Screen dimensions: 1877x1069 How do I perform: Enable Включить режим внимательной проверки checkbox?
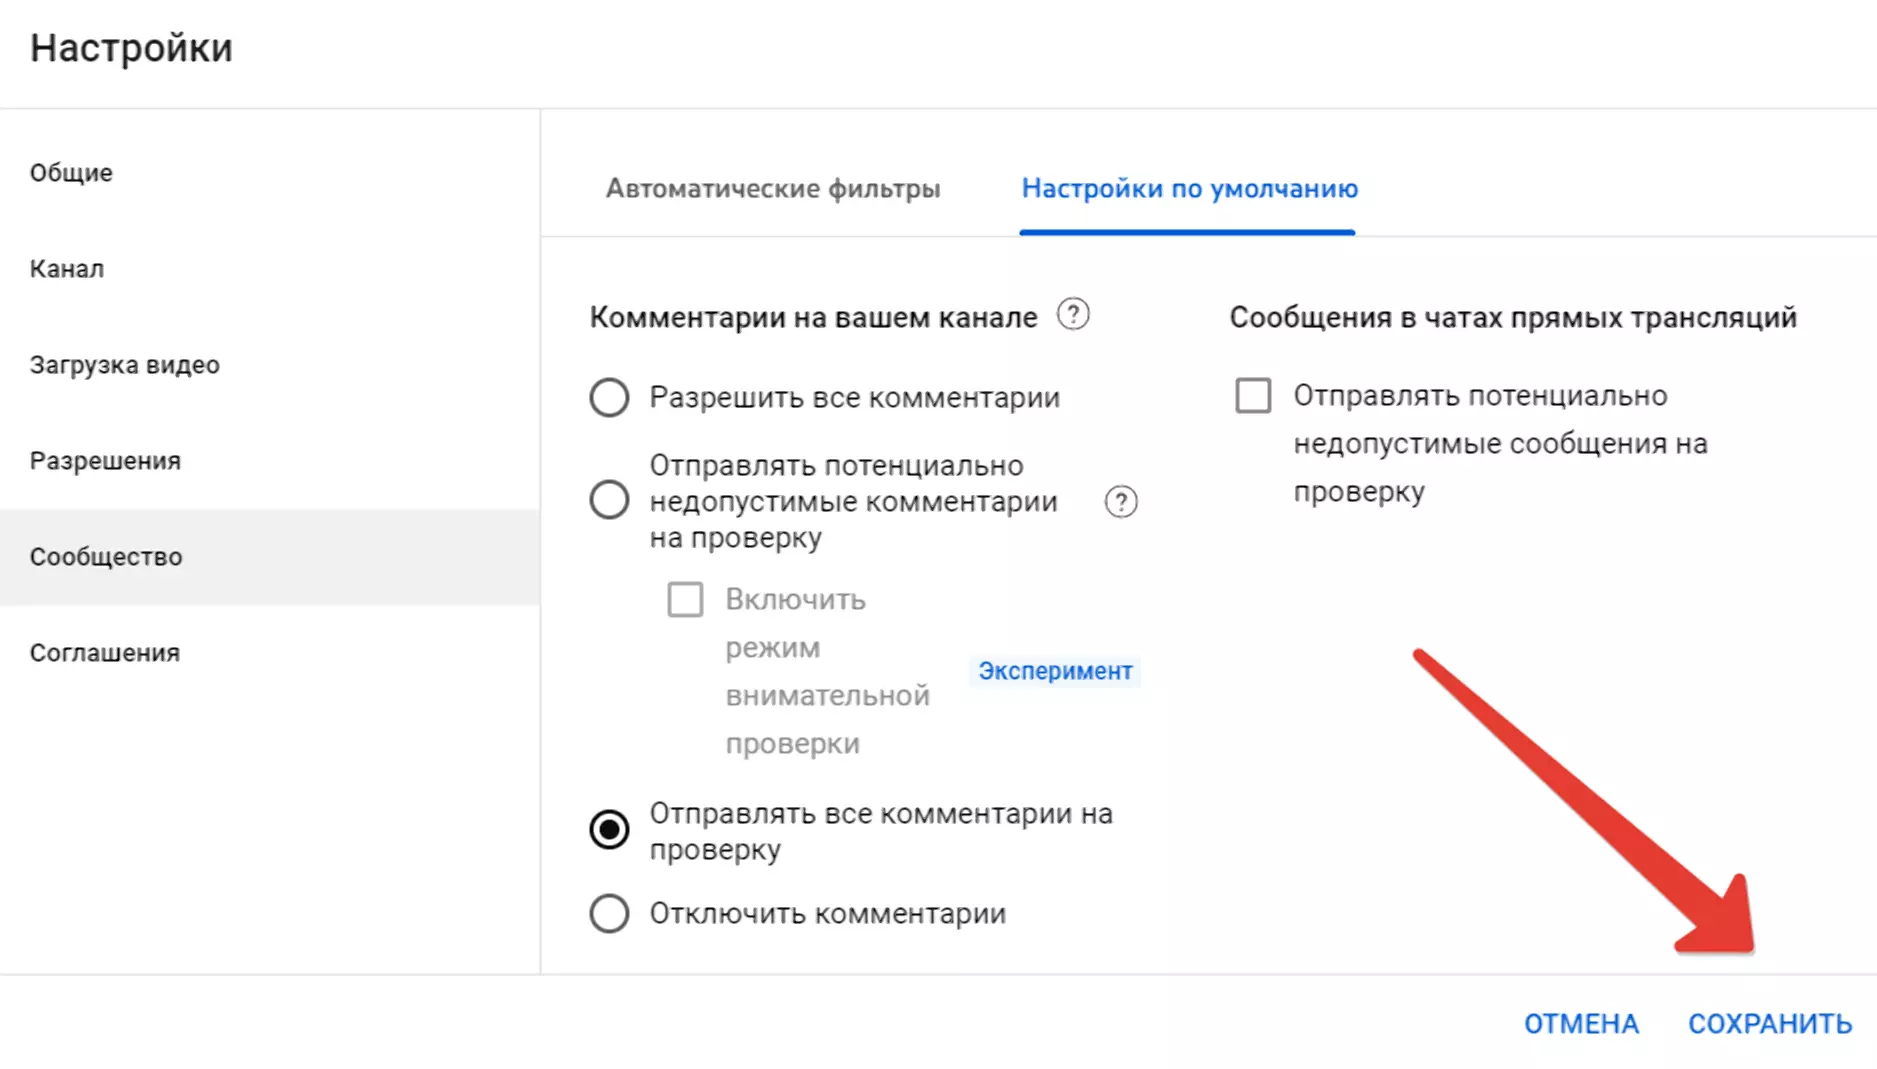click(x=685, y=600)
